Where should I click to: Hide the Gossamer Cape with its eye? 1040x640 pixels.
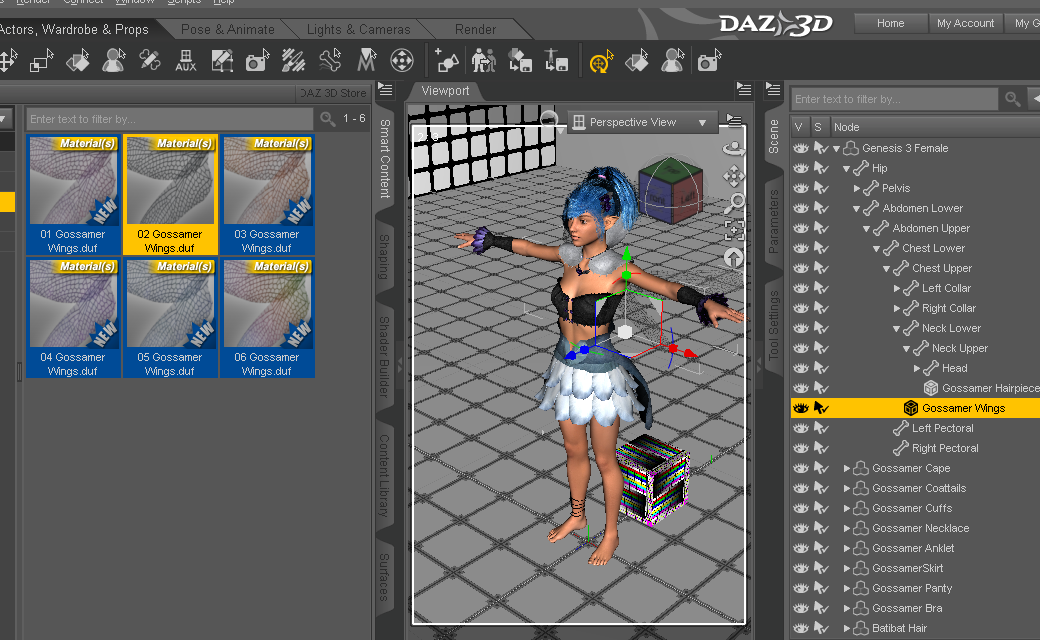pyautogui.click(x=801, y=468)
